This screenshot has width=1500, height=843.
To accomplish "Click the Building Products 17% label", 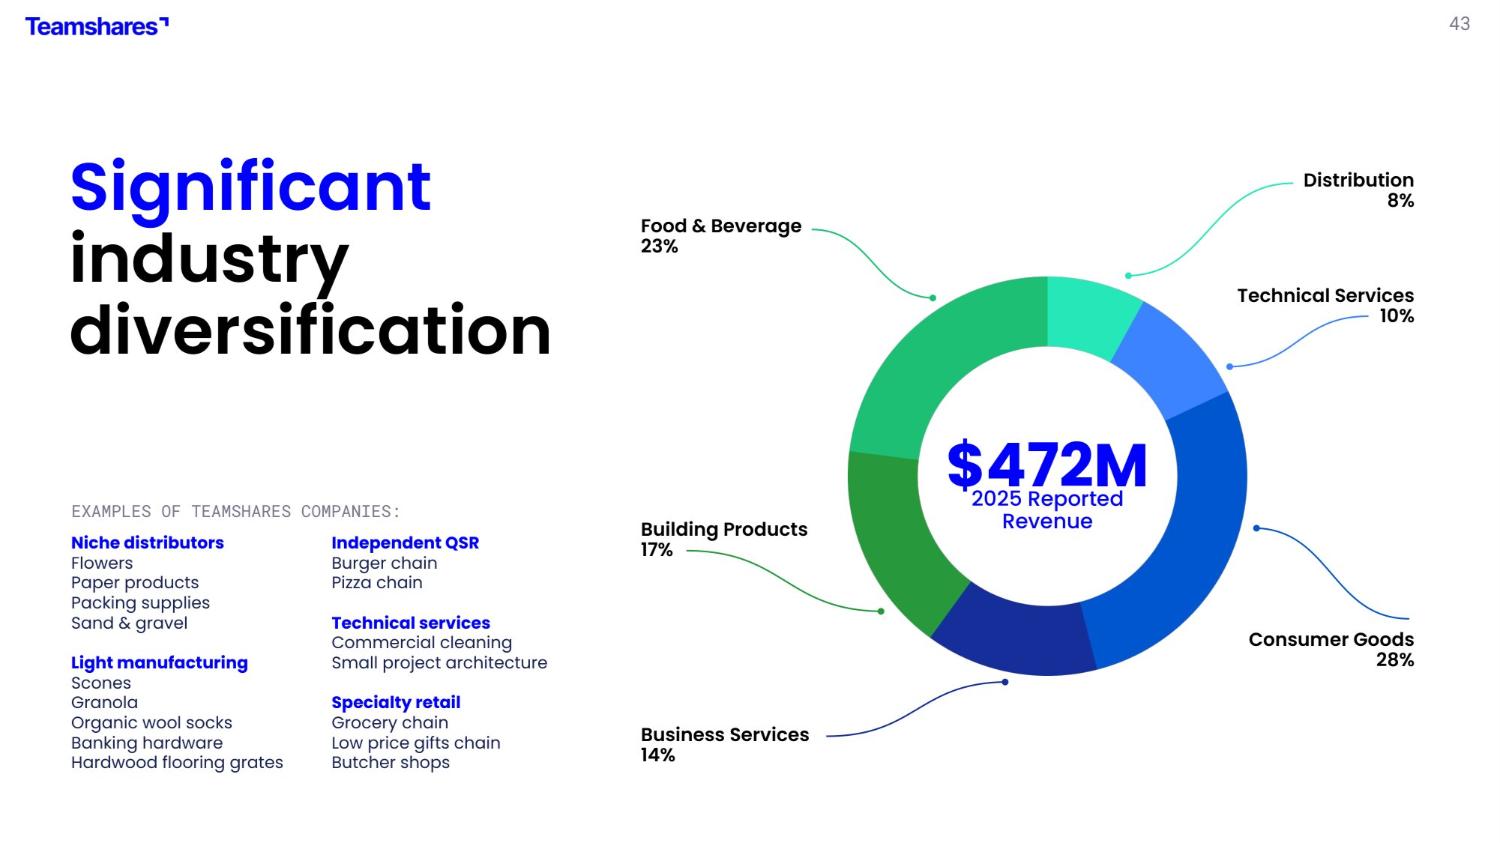I will pyautogui.click(x=723, y=539).
